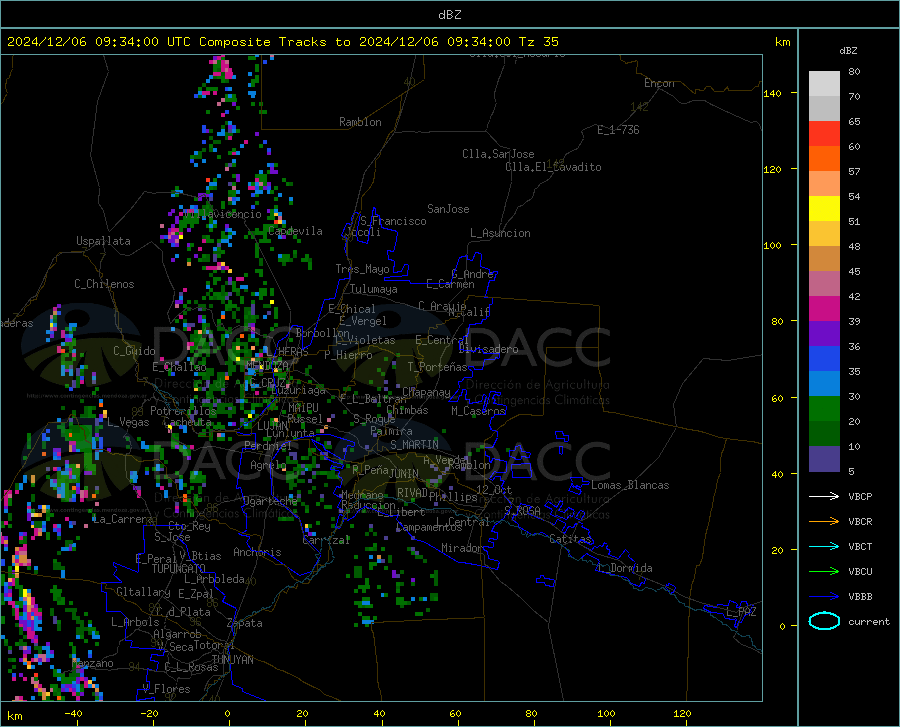Click the 'M_Caseros' map label
The width and height of the screenshot is (900, 727).
click(478, 411)
